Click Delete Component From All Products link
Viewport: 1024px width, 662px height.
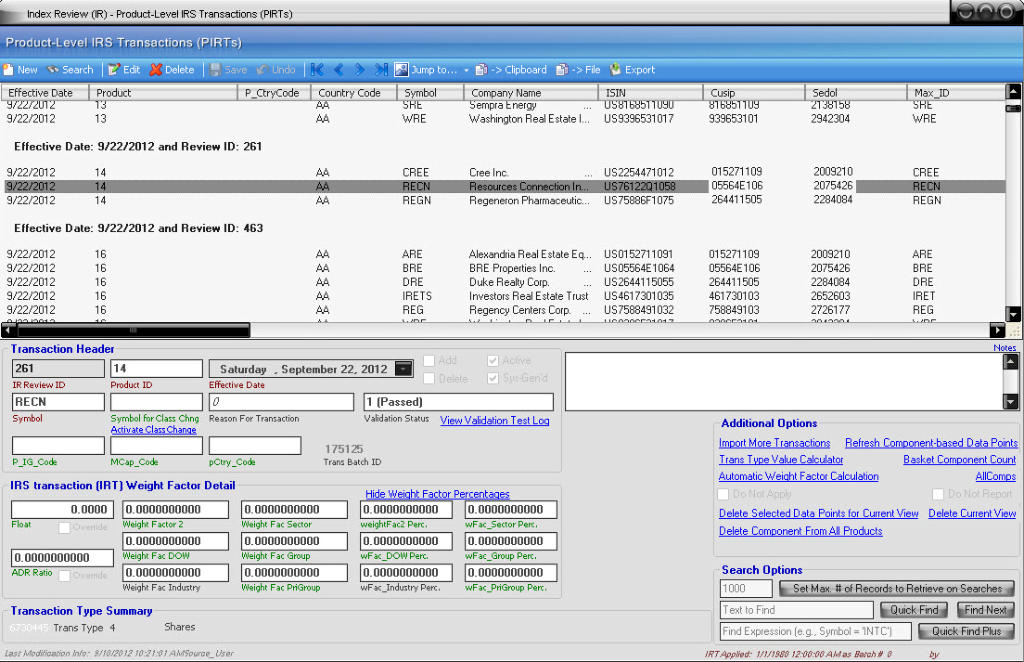[801, 531]
